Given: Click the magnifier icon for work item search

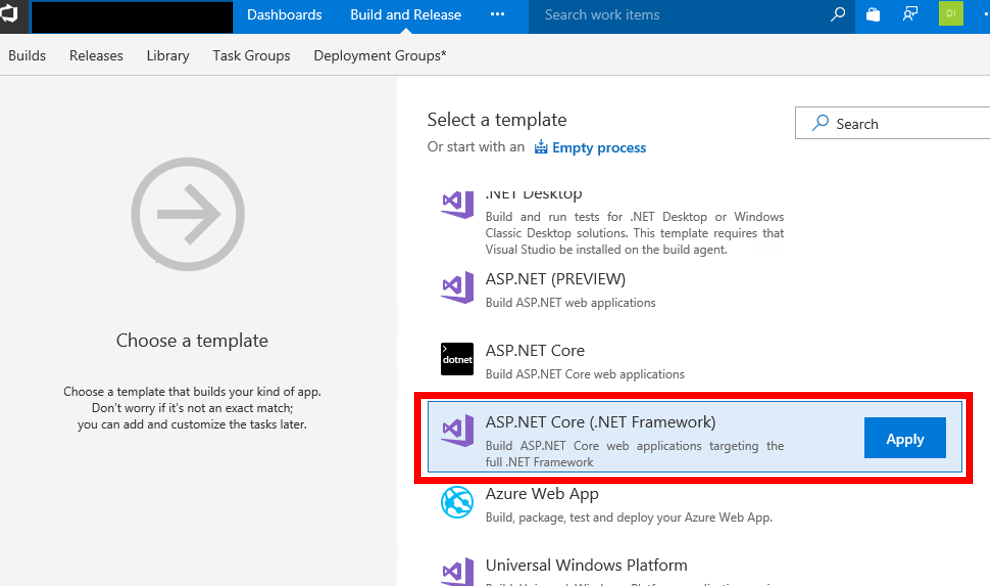Looking at the screenshot, I should pos(838,15).
